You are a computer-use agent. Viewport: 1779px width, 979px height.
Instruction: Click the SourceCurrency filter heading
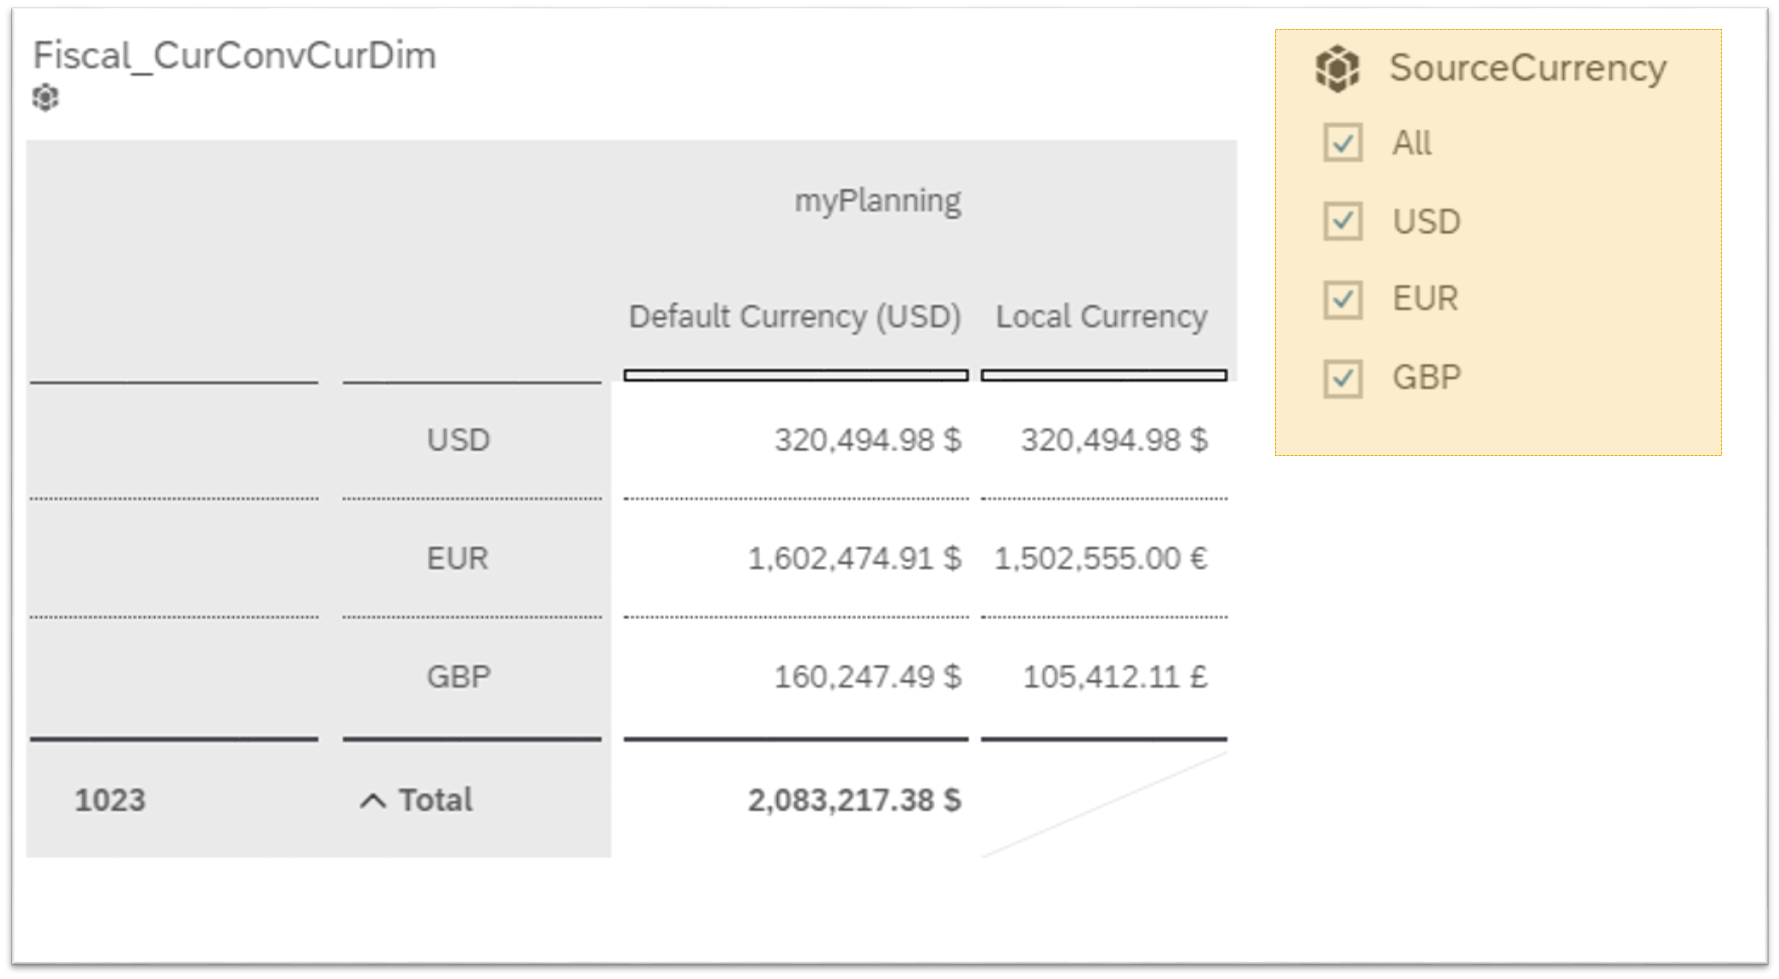(1527, 68)
